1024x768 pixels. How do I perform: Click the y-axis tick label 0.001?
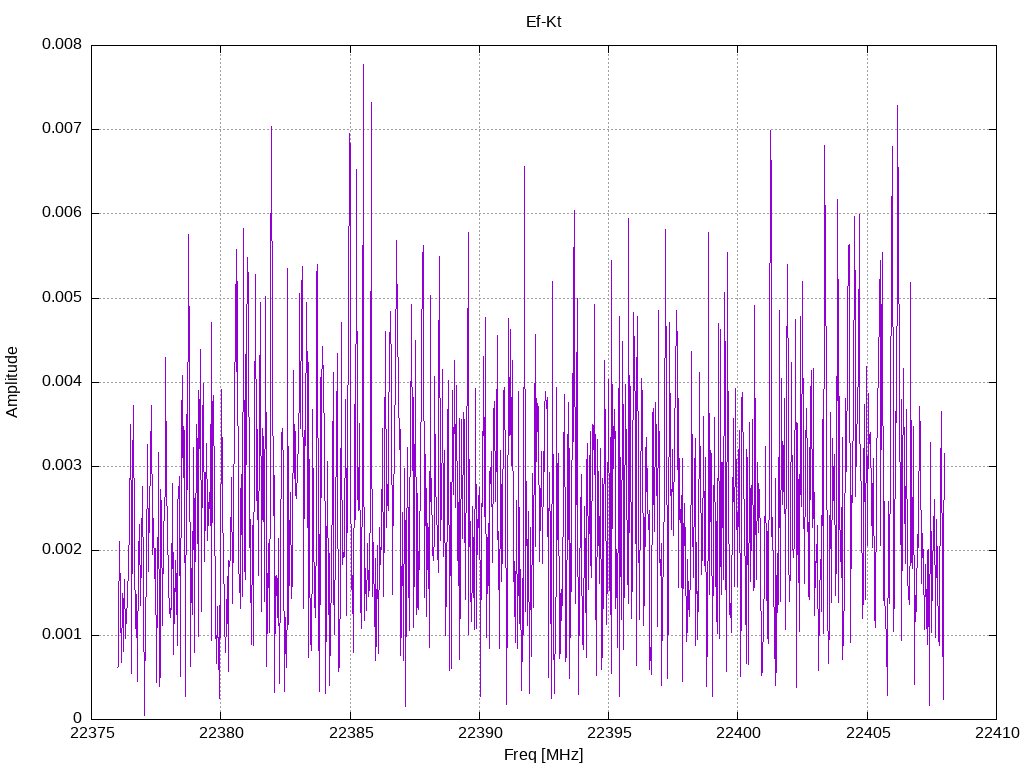[x=62, y=634]
